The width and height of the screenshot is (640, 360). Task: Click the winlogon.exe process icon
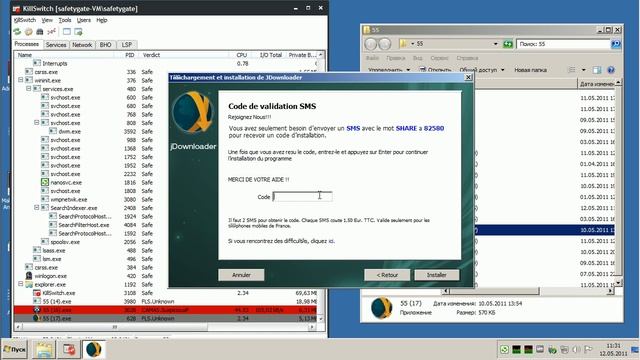[x=29, y=276]
